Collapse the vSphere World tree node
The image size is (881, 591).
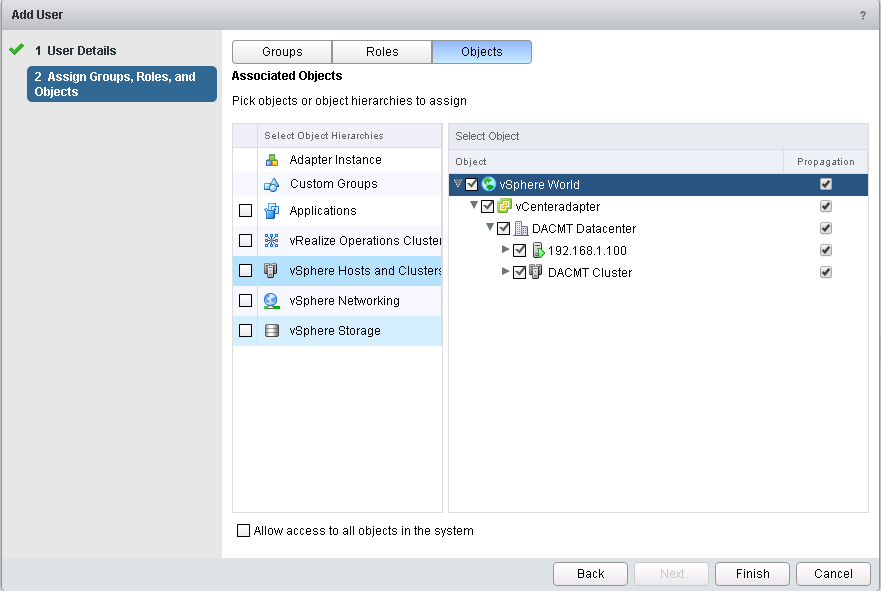click(x=458, y=183)
